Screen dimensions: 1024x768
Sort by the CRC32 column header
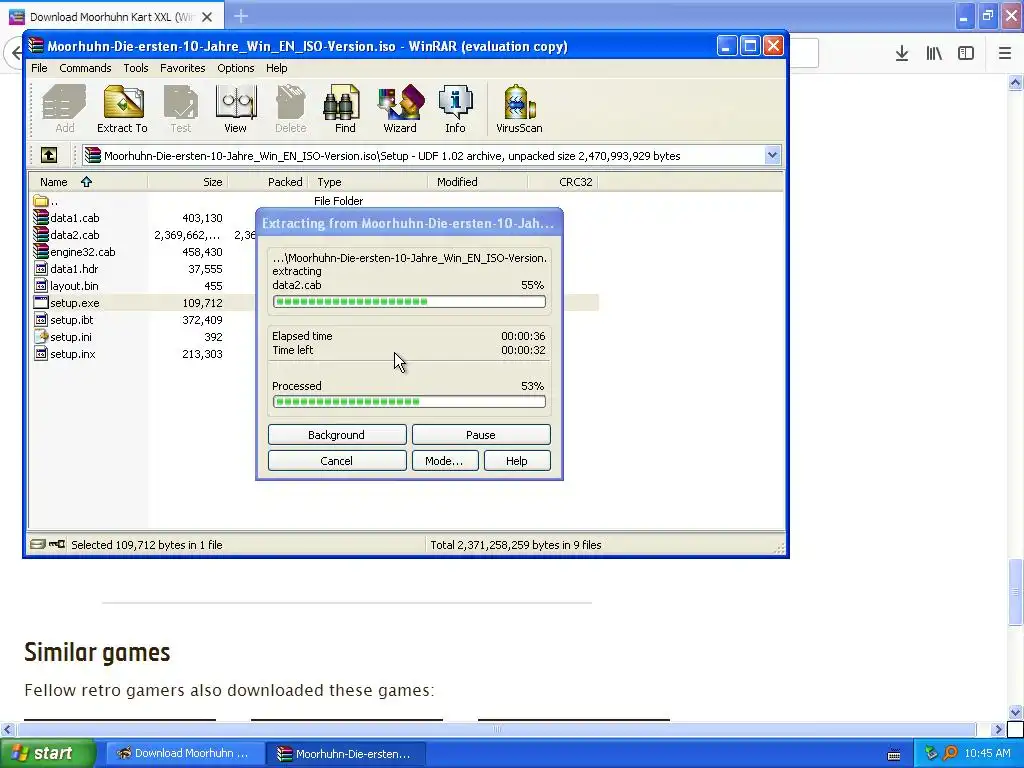[x=563, y=182]
